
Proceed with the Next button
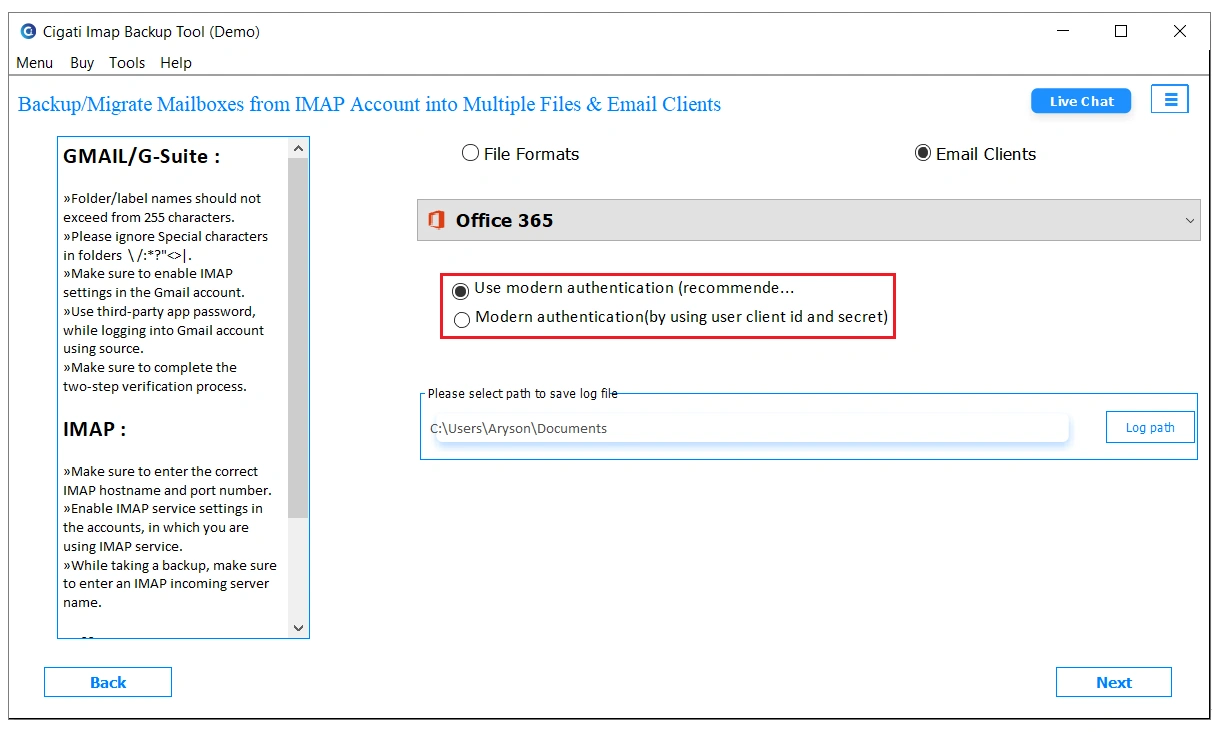pyautogui.click(x=1114, y=682)
